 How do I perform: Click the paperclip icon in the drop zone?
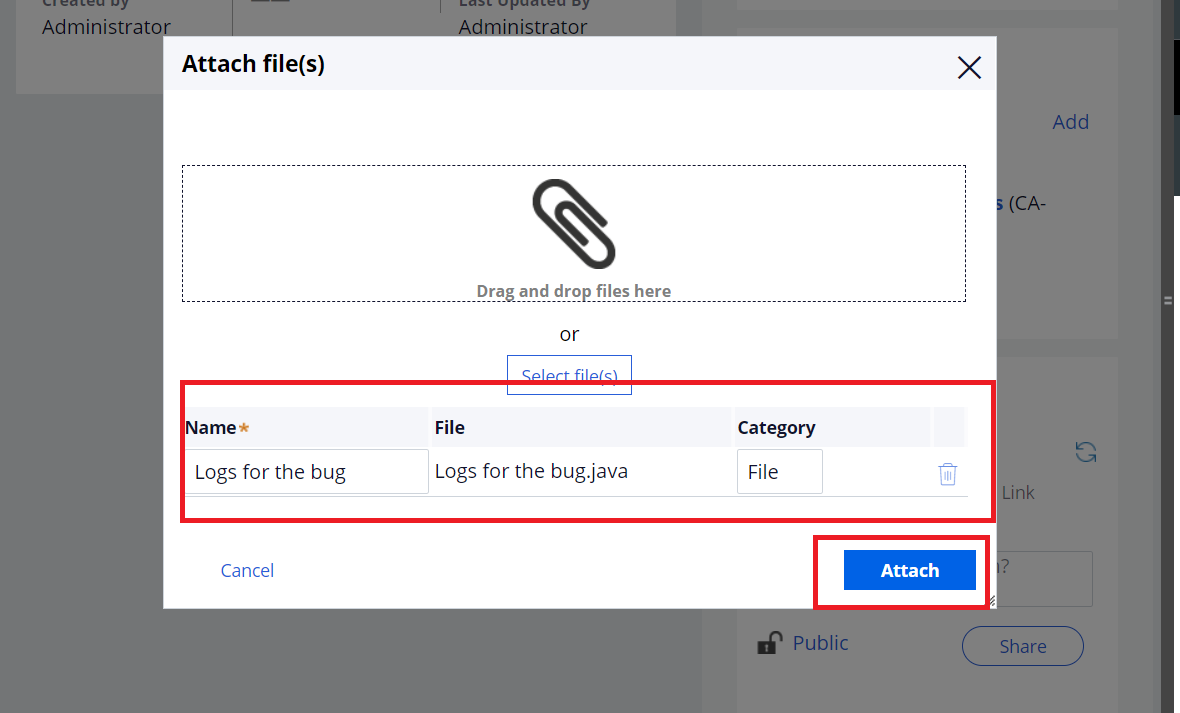click(x=573, y=224)
